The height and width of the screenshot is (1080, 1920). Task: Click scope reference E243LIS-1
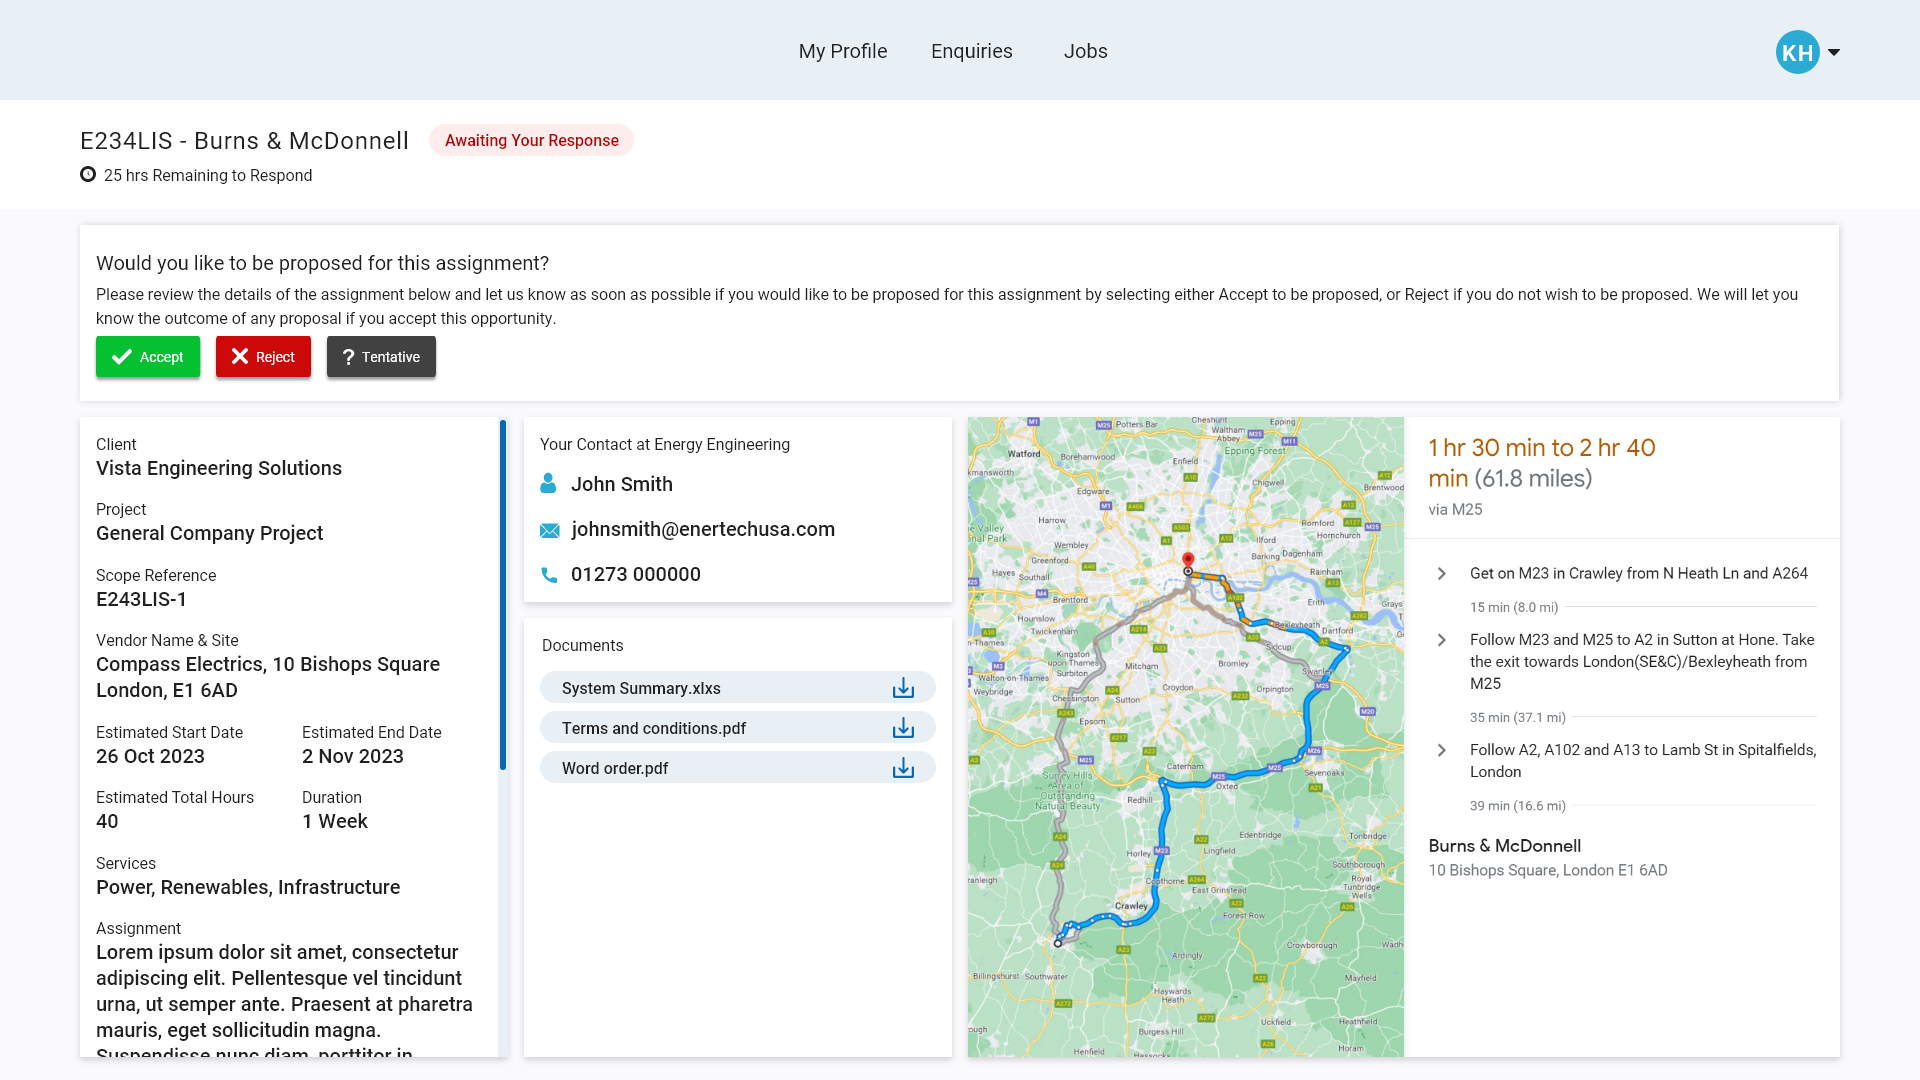click(x=141, y=599)
